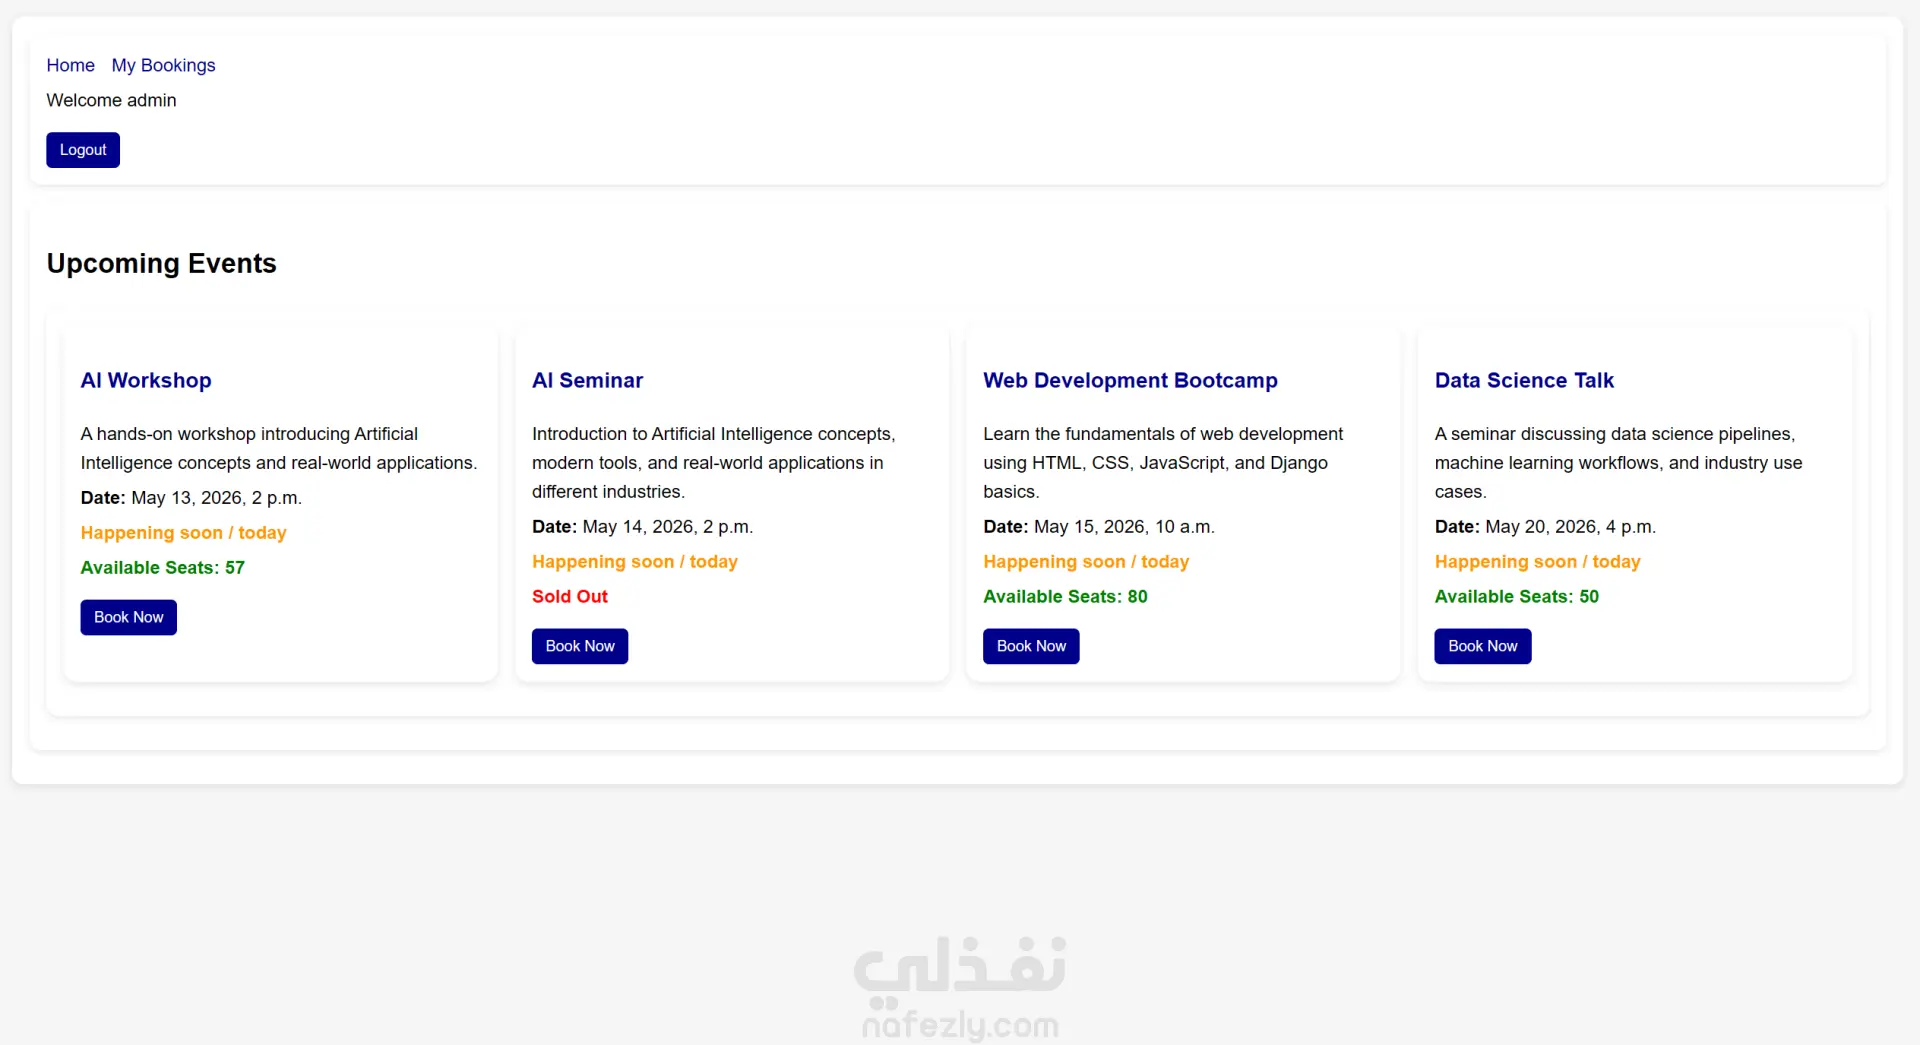Image resolution: width=1920 pixels, height=1045 pixels.
Task: Click the Sold Out label
Action: tap(569, 596)
